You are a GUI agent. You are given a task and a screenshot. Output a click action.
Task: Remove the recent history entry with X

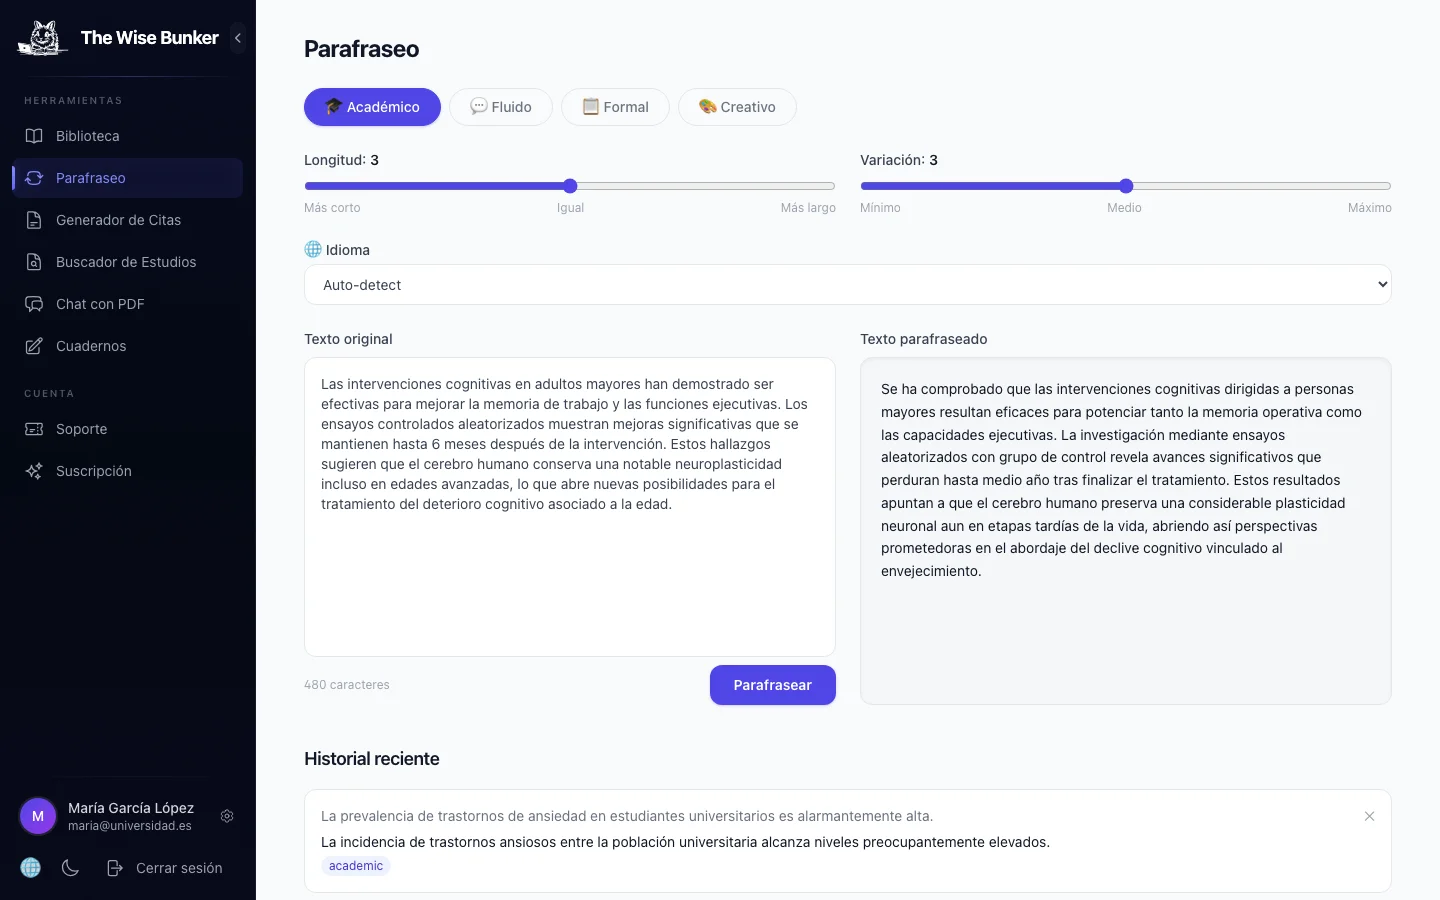(x=1369, y=816)
